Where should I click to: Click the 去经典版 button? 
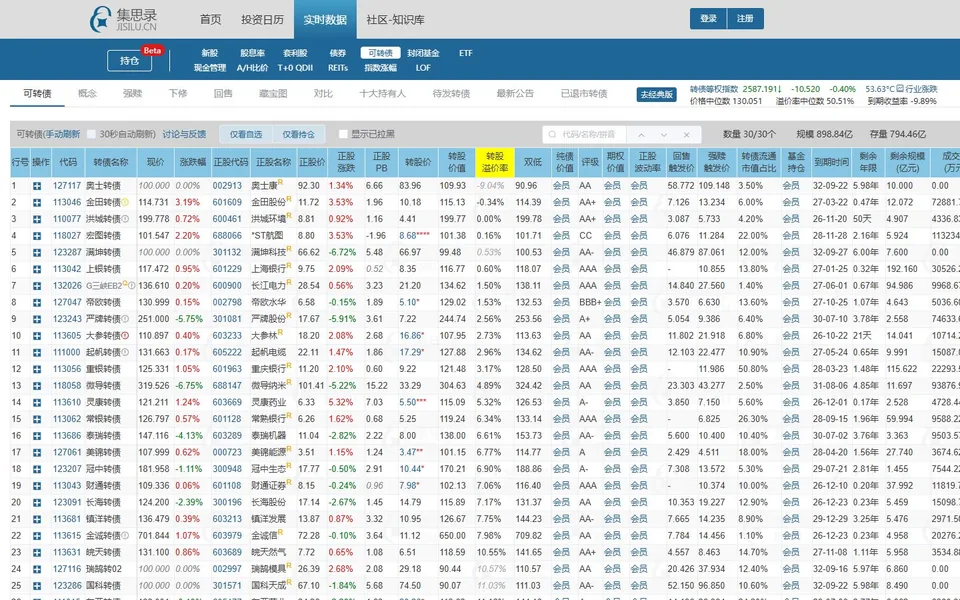pos(656,94)
